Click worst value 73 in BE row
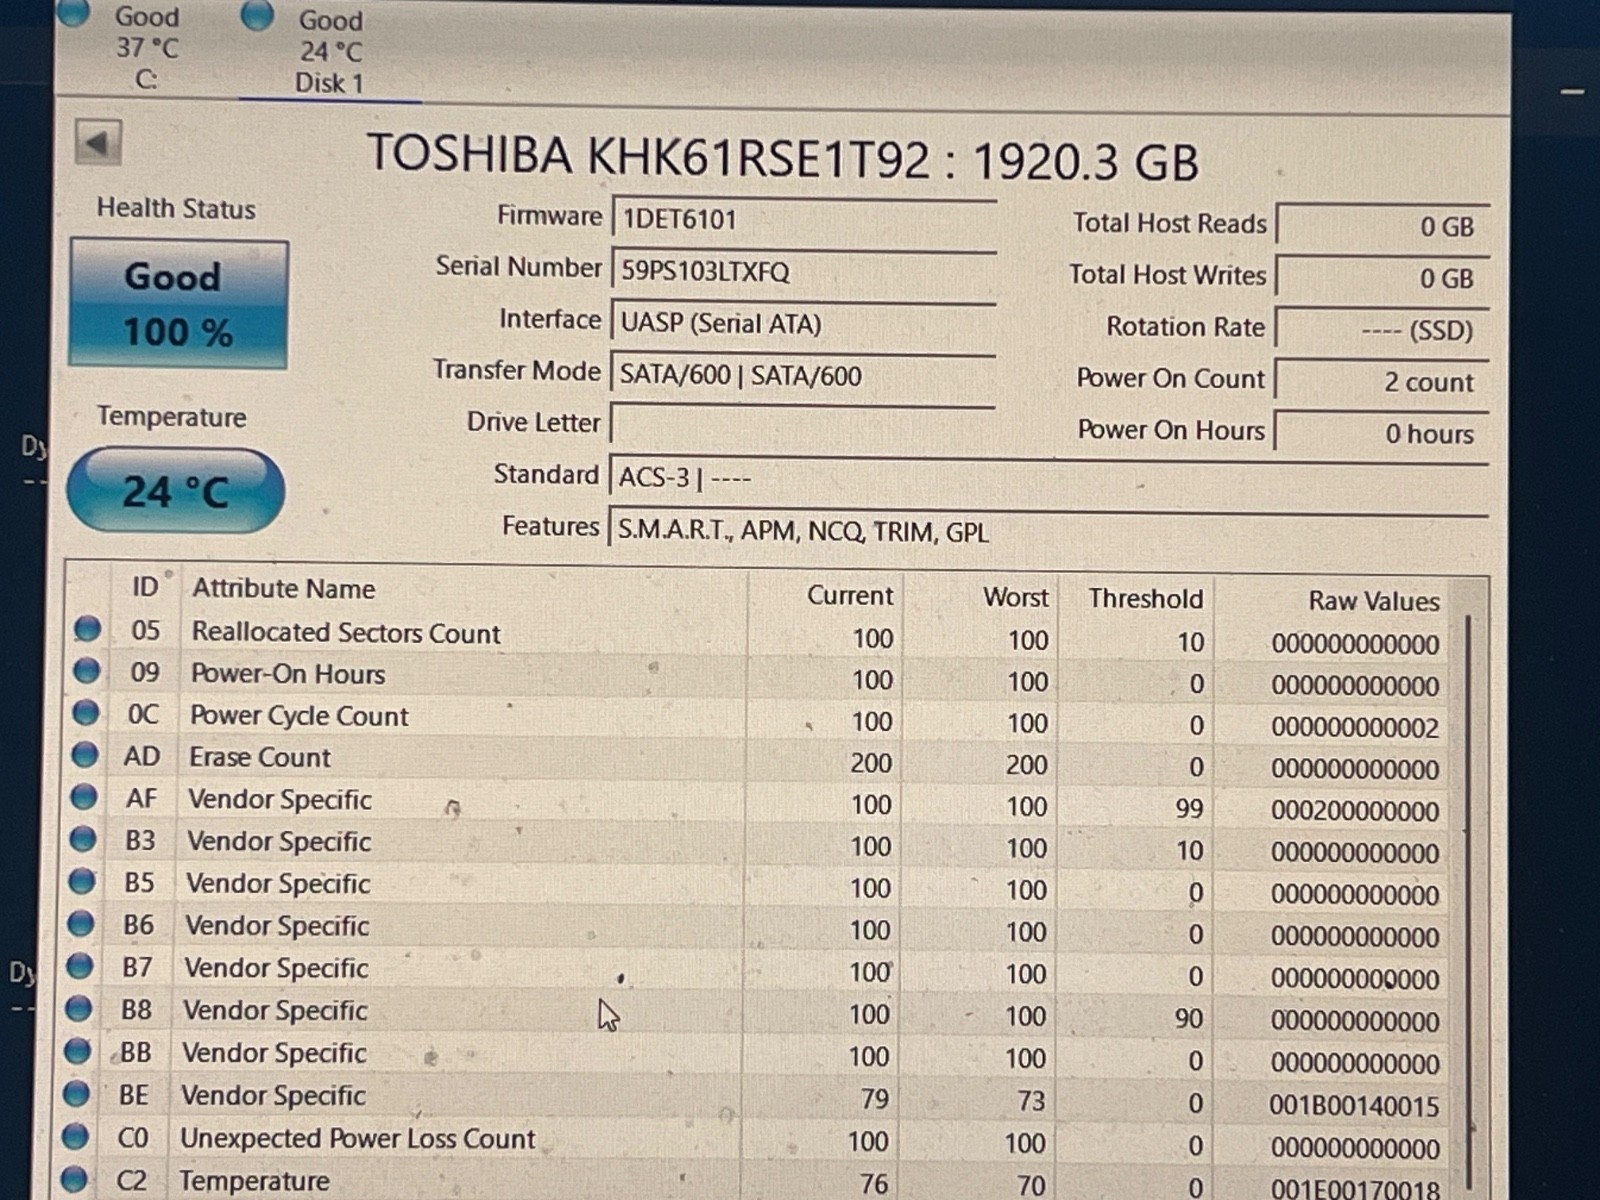The width and height of the screenshot is (1600, 1200). pos(1031,1101)
